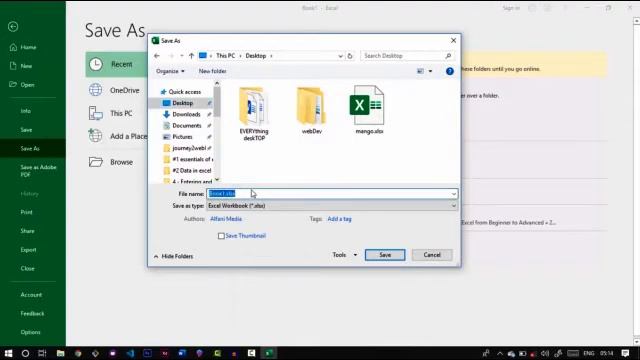Open Task View on the taskbar
The width and height of the screenshot is (640, 360).
42,353
